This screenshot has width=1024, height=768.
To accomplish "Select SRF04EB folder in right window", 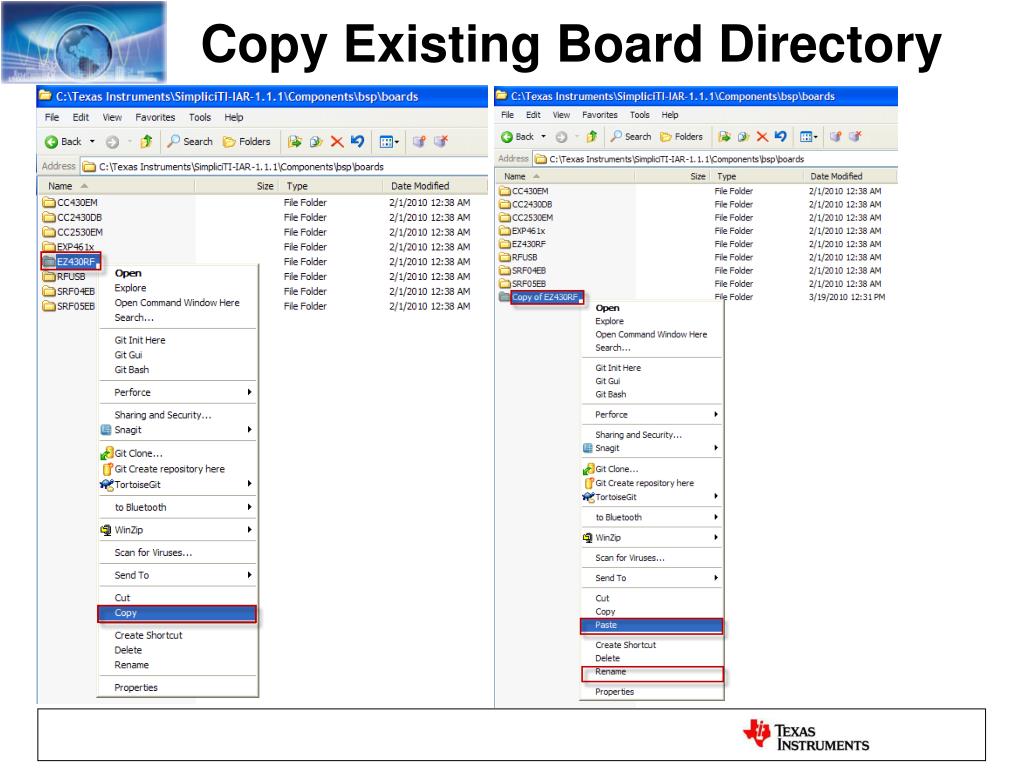I will [522, 270].
